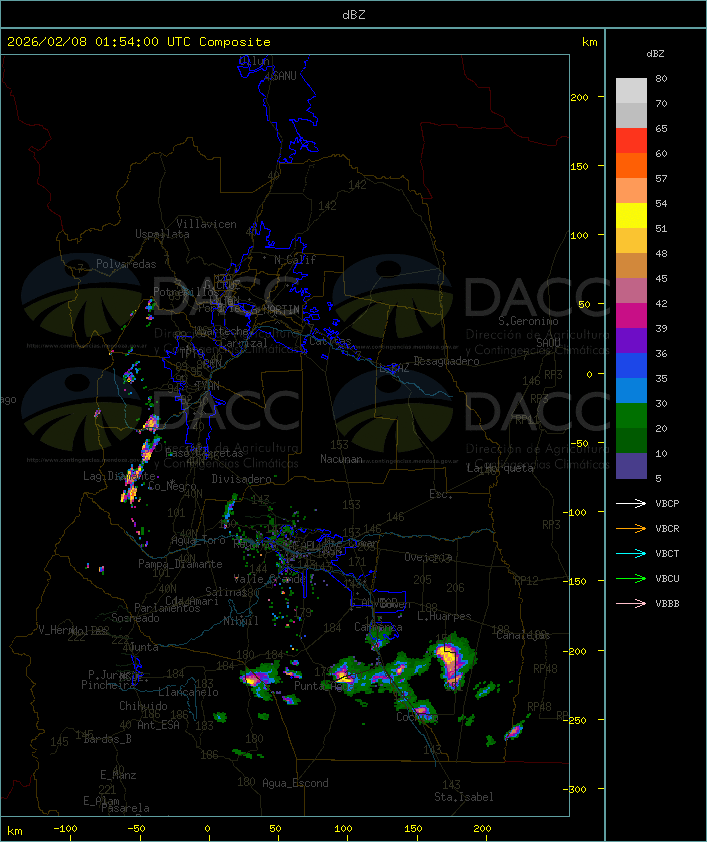The image size is (707, 842).
Task: Click the -100 tick on the horizontal axis
Action: pos(65,829)
